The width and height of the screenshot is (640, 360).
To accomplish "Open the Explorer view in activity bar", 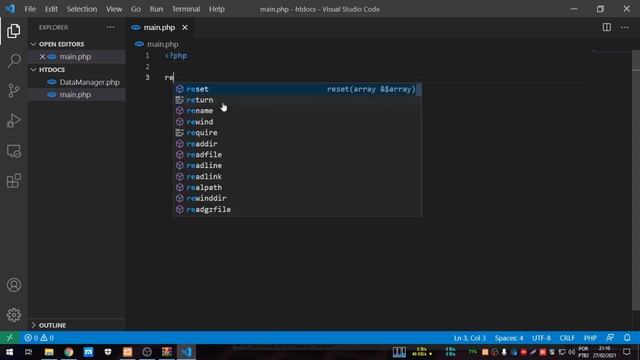I will pos(13,31).
